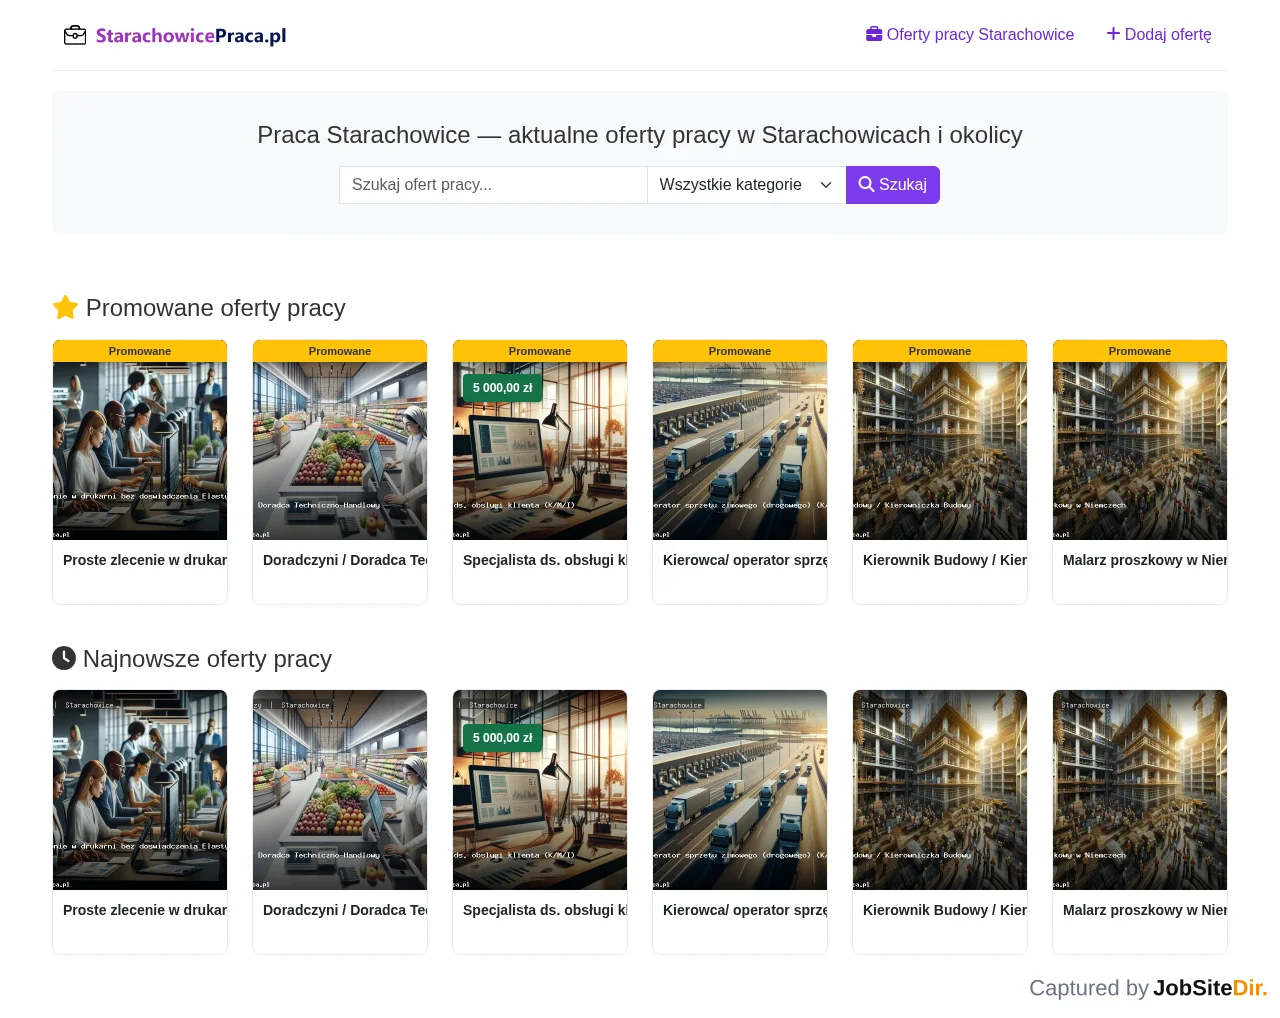Click newest listing title Kierownik Budowy / Kier
Viewport: 1280px width, 1018px height.
point(945,910)
